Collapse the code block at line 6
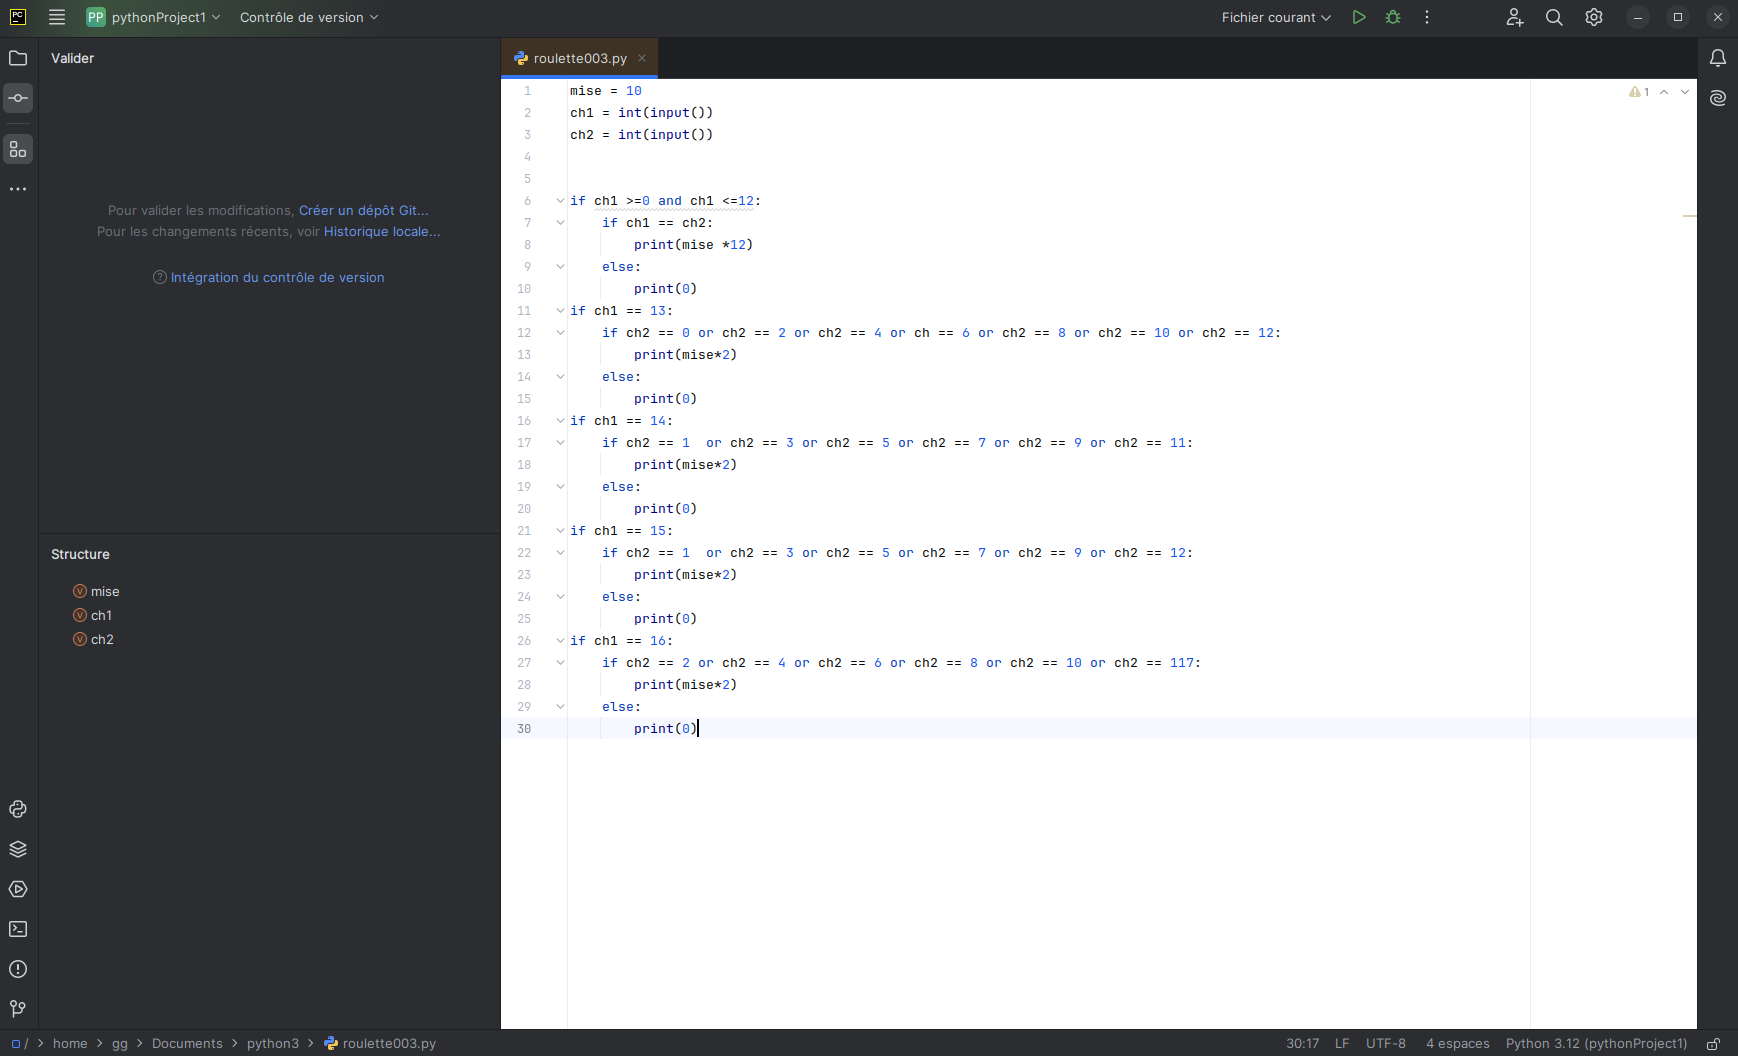Image resolution: width=1738 pixels, height=1056 pixels. 560,201
